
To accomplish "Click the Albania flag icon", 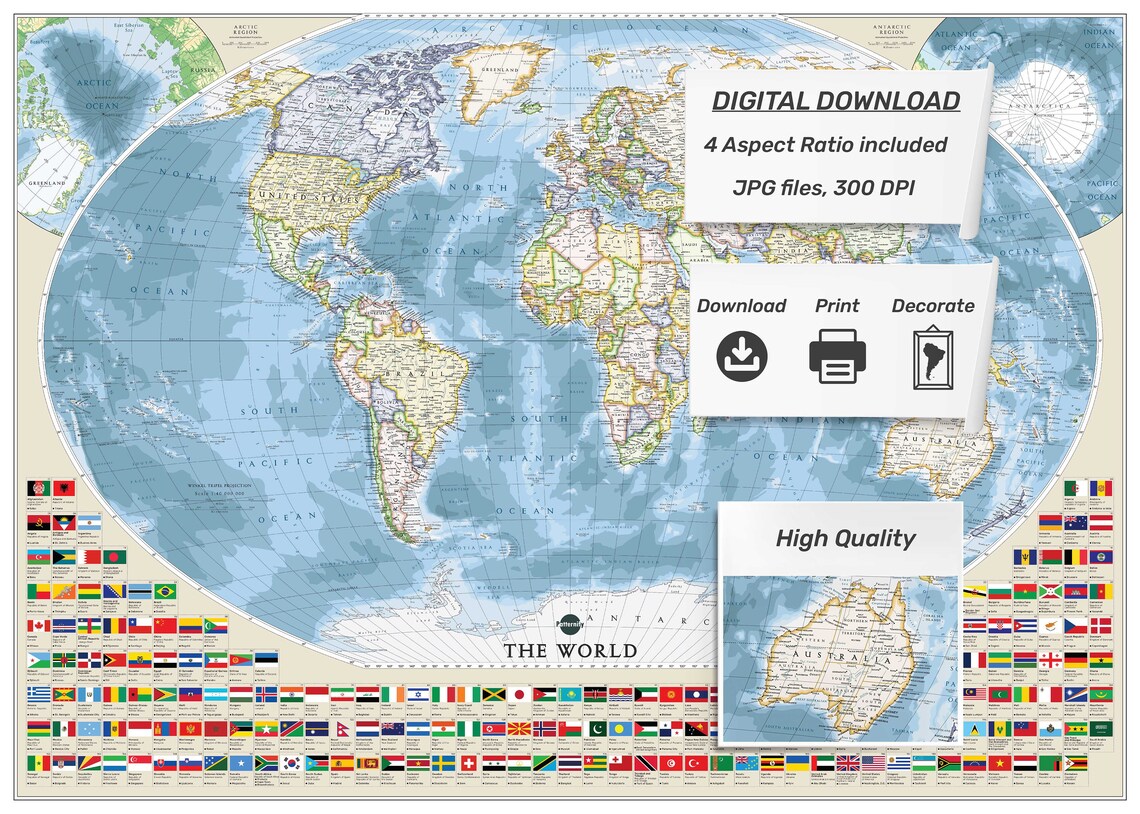I will click(x=63, y=488).
